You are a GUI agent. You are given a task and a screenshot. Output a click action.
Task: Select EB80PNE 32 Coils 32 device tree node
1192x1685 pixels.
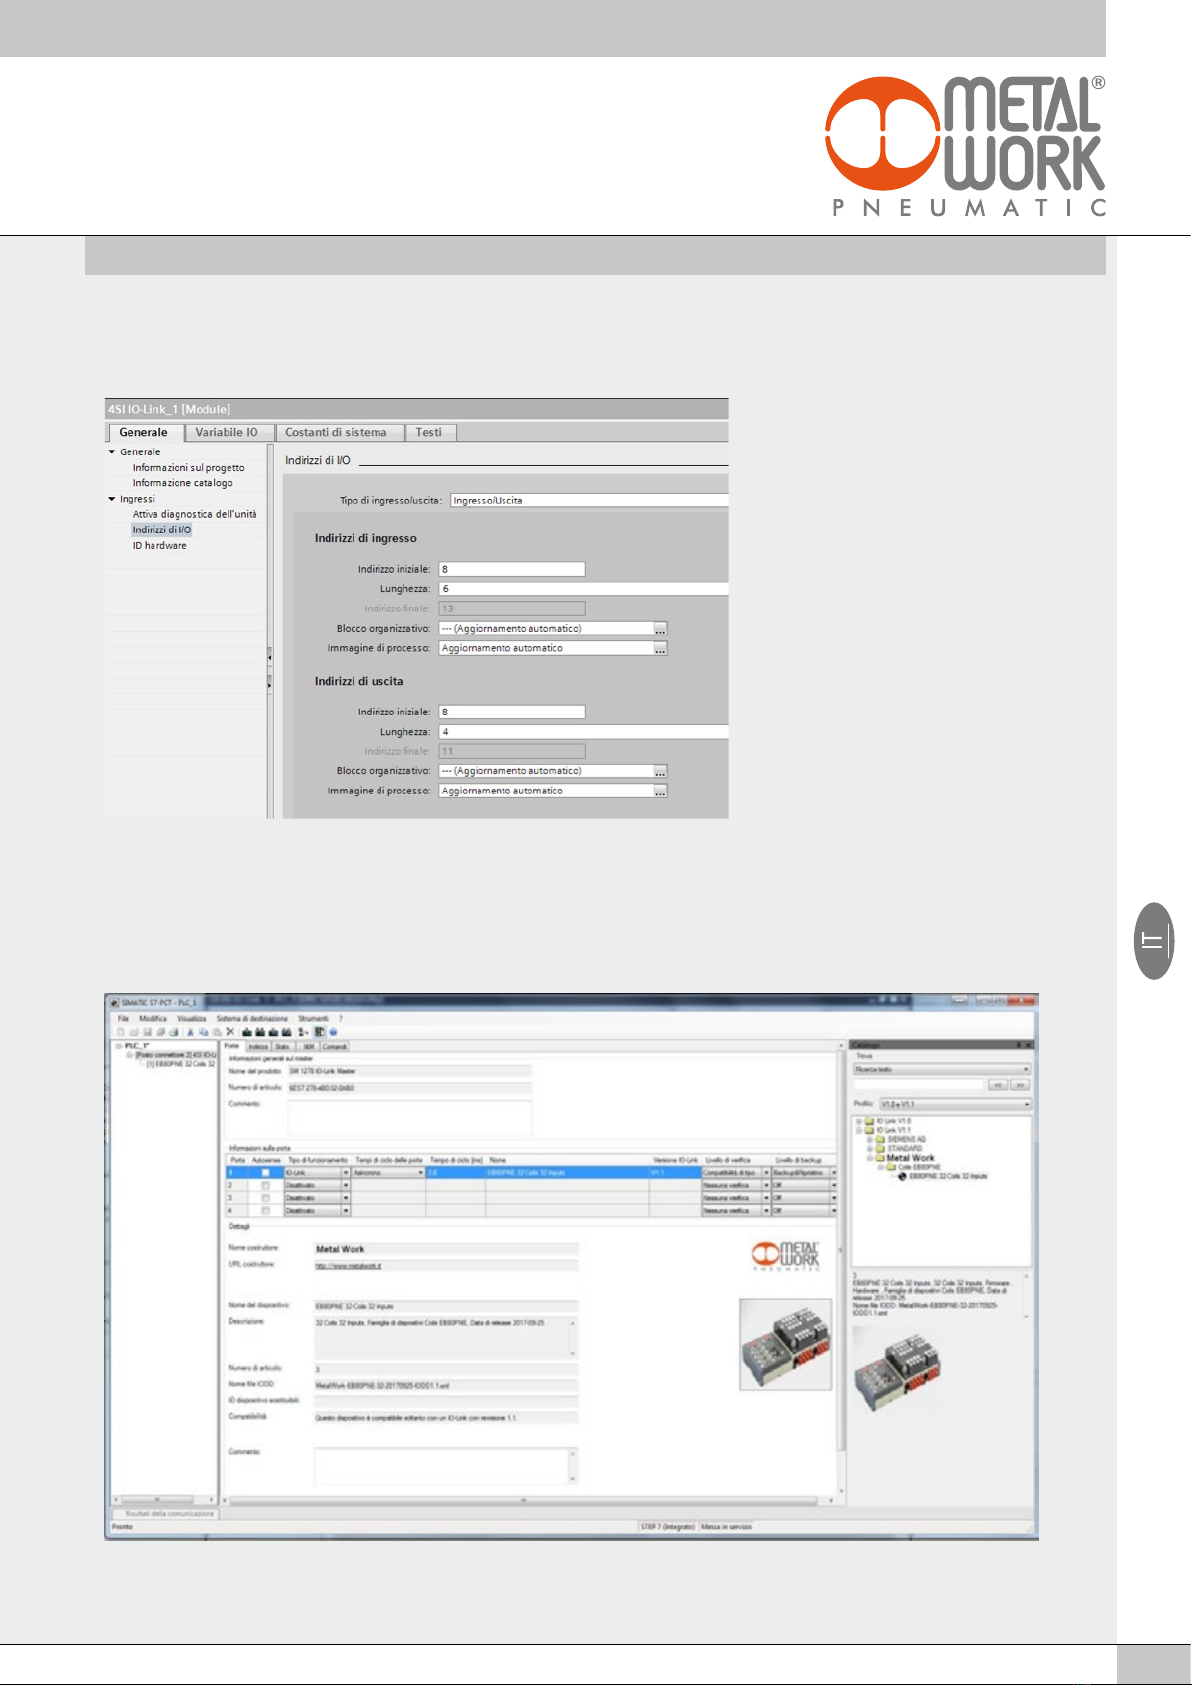181,1064
